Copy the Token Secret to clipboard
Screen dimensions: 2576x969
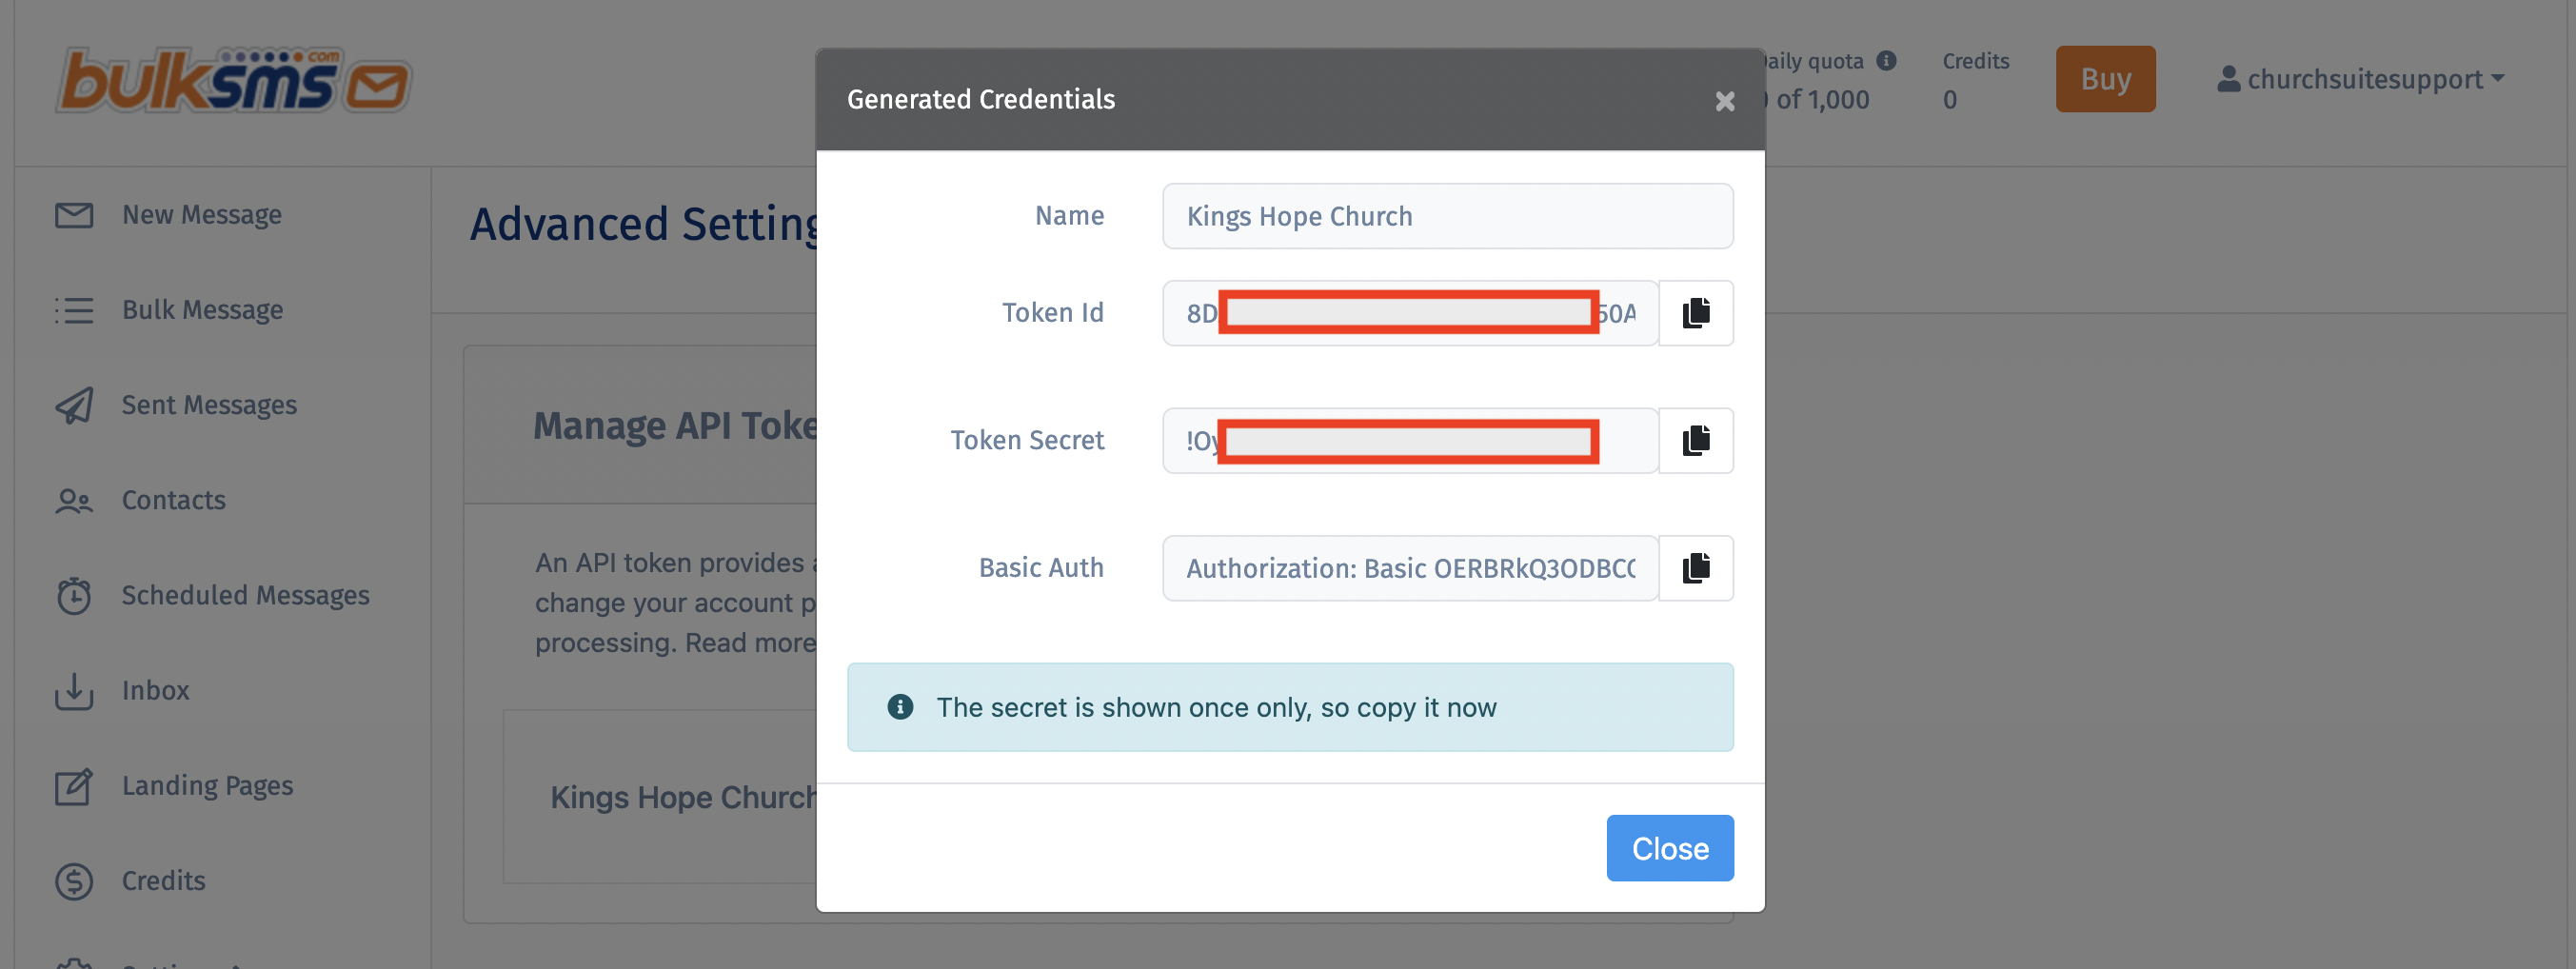point(1695,440)
